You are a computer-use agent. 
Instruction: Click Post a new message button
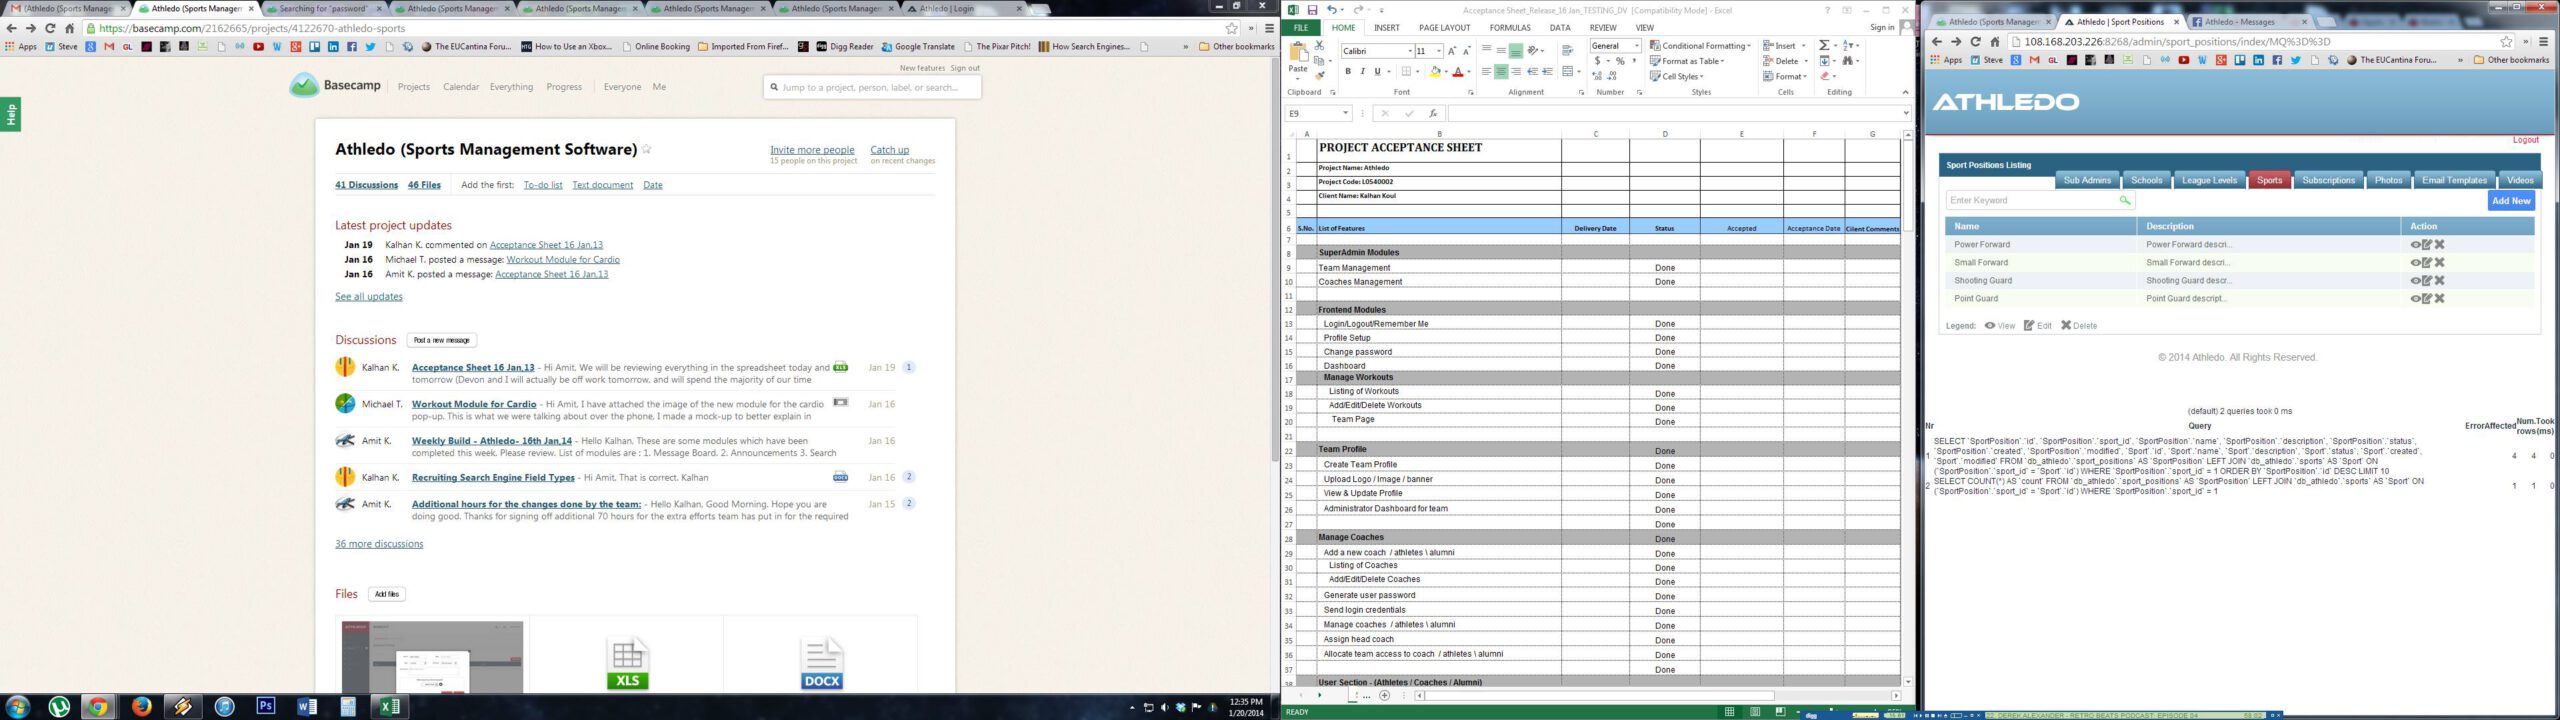(x=442, y=340)
